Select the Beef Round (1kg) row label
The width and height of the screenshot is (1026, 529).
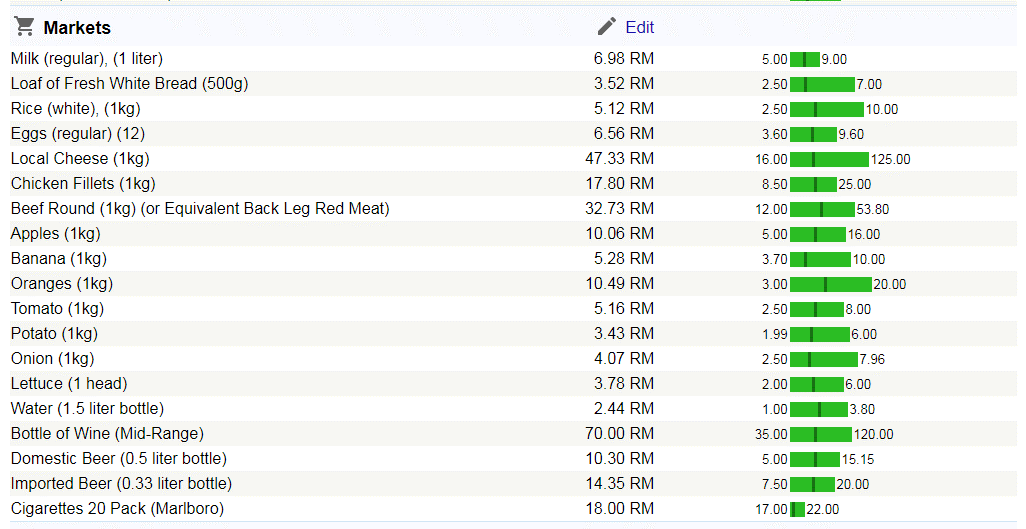200,209
